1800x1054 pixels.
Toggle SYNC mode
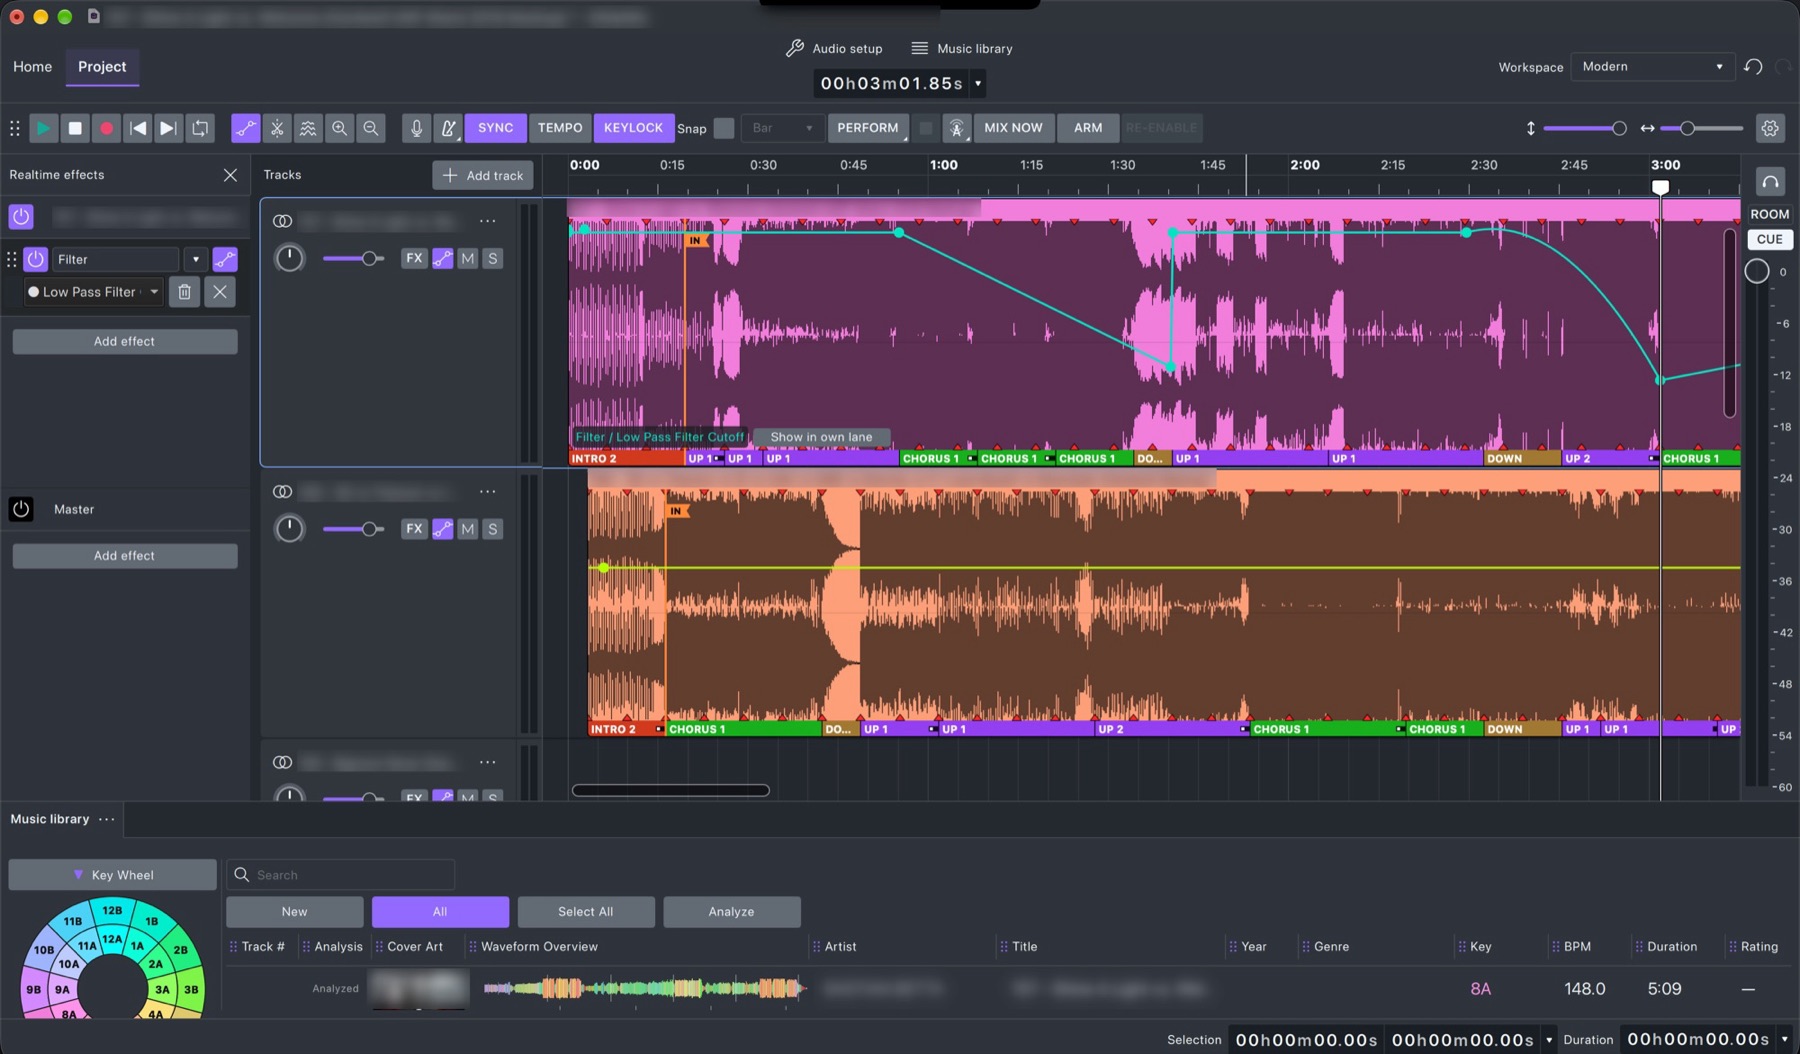click(495, 128)
